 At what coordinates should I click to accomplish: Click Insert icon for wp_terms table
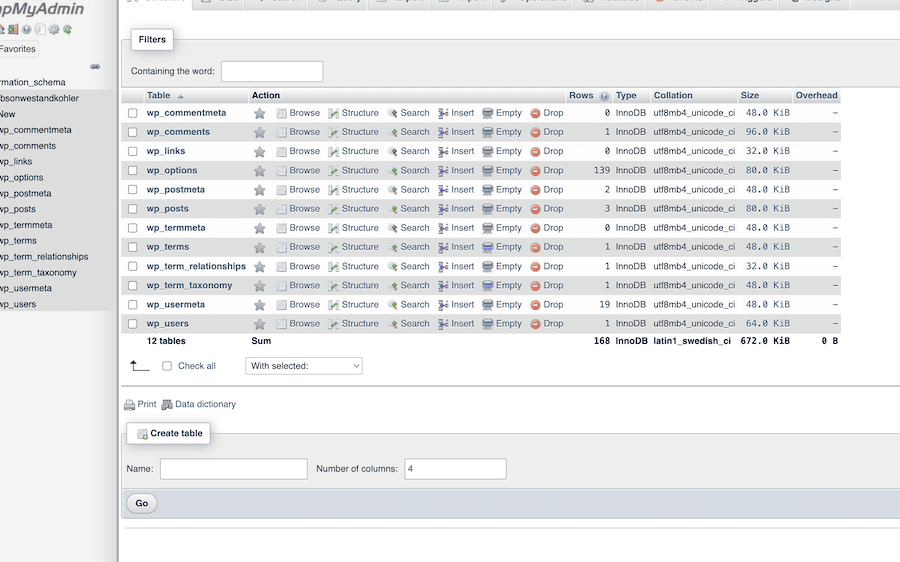(443, 247)
